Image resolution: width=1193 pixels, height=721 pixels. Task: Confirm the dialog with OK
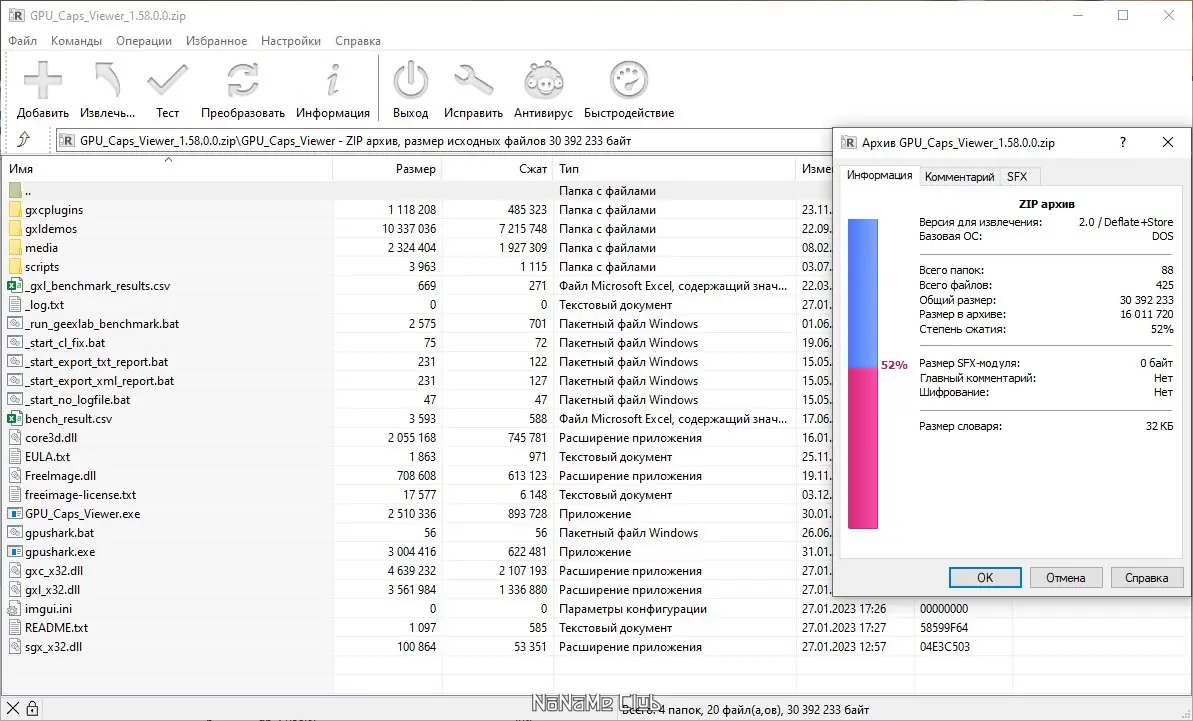pos(985,577)
